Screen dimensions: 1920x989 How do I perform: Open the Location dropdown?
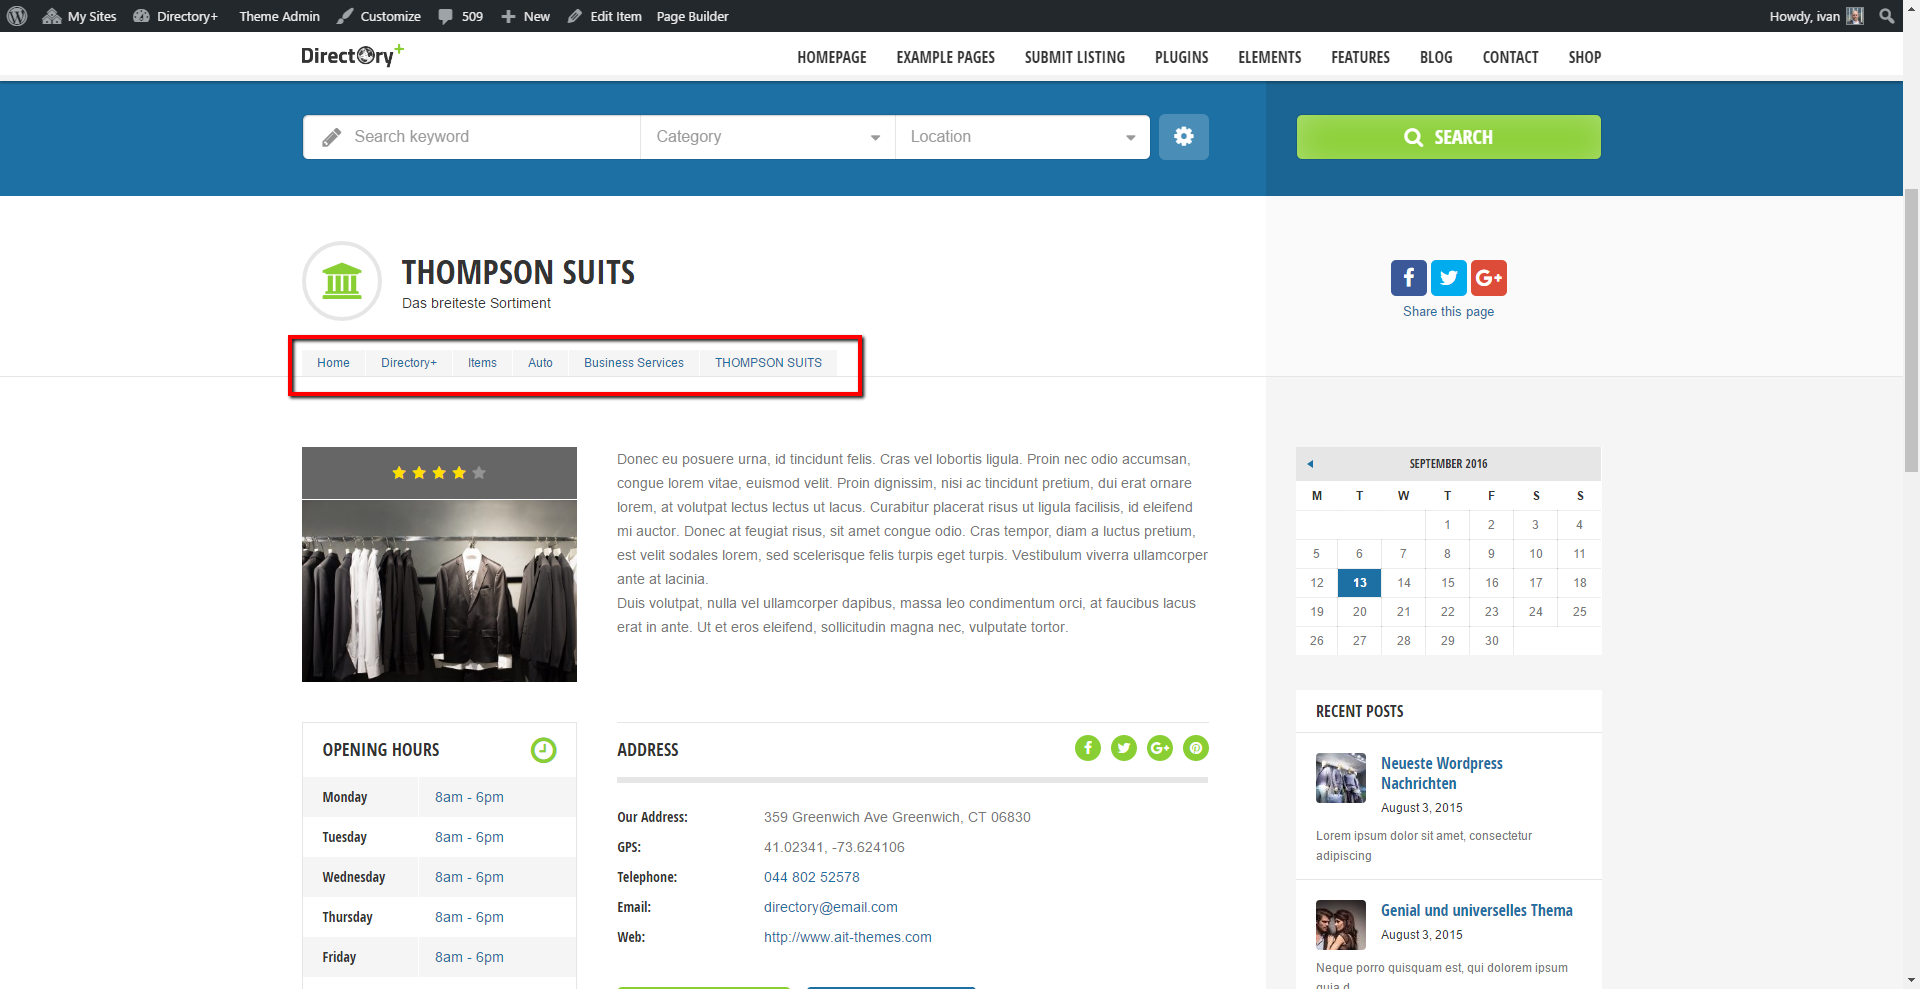coord(1022,137)
